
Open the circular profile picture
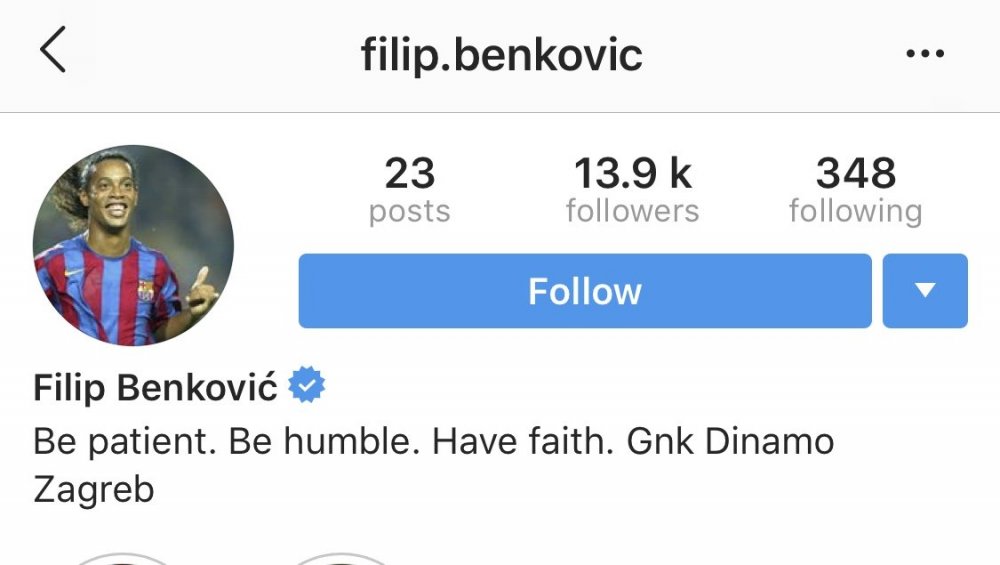click(133, 246)
